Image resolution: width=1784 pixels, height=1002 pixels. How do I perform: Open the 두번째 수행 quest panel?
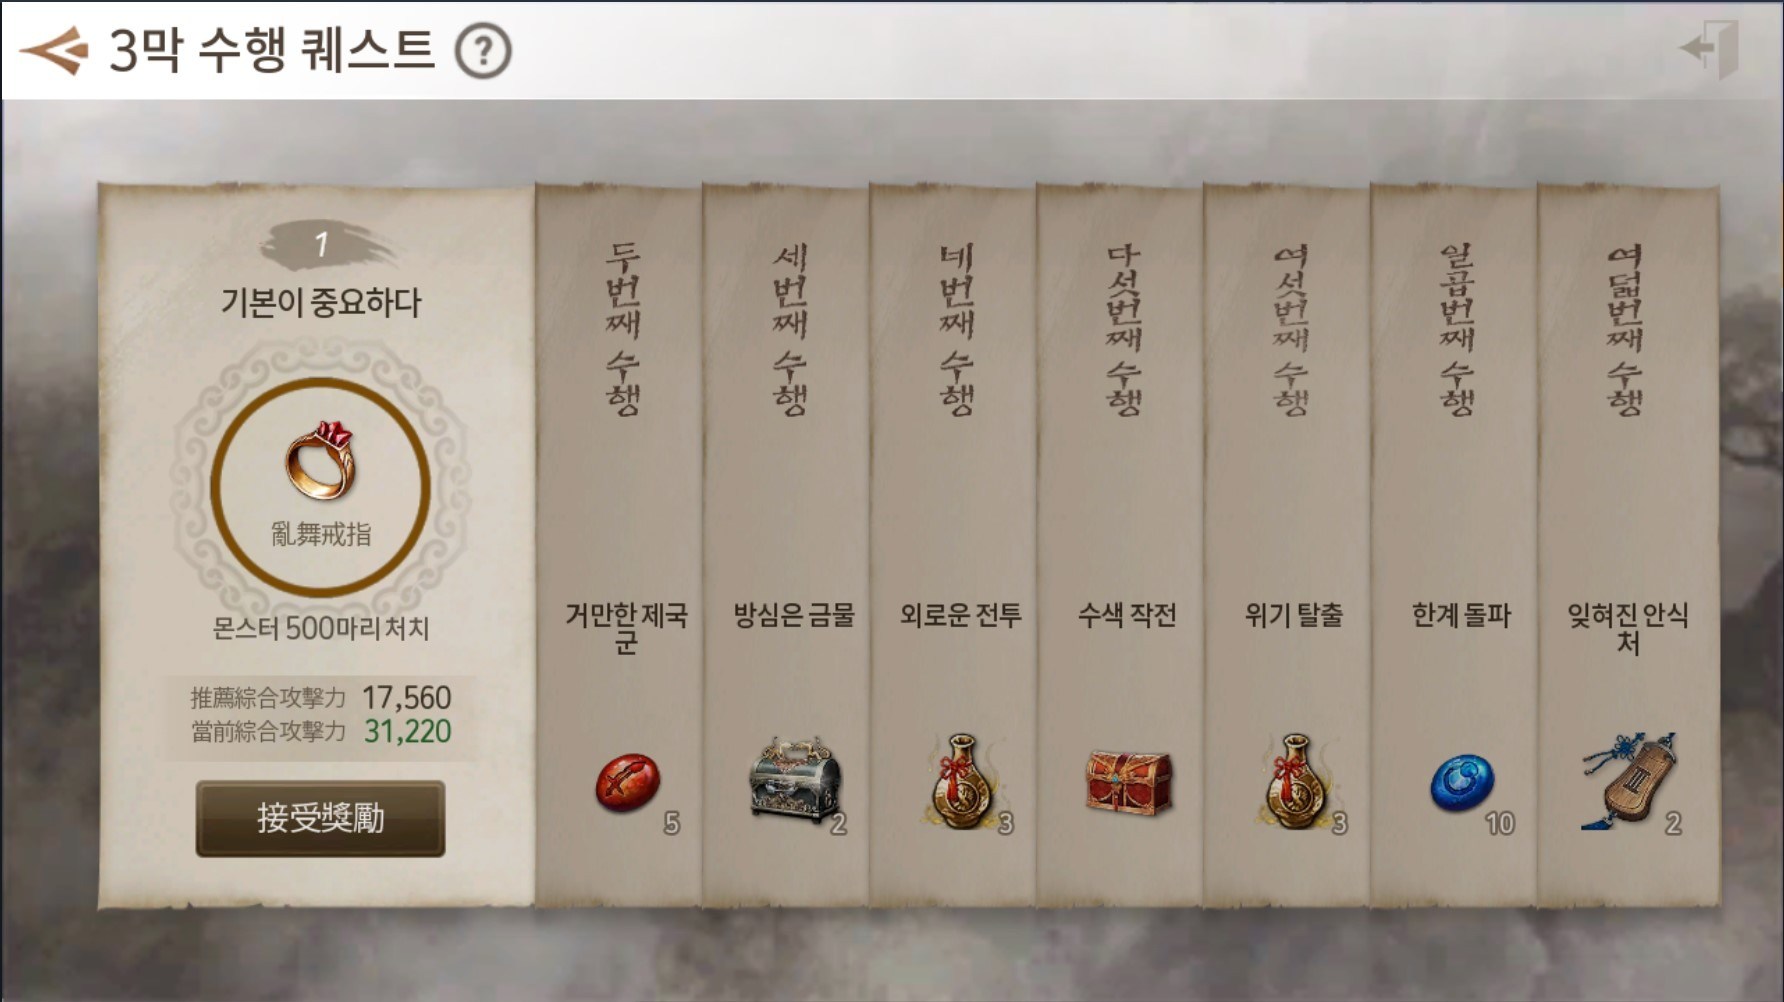(619, 545)
